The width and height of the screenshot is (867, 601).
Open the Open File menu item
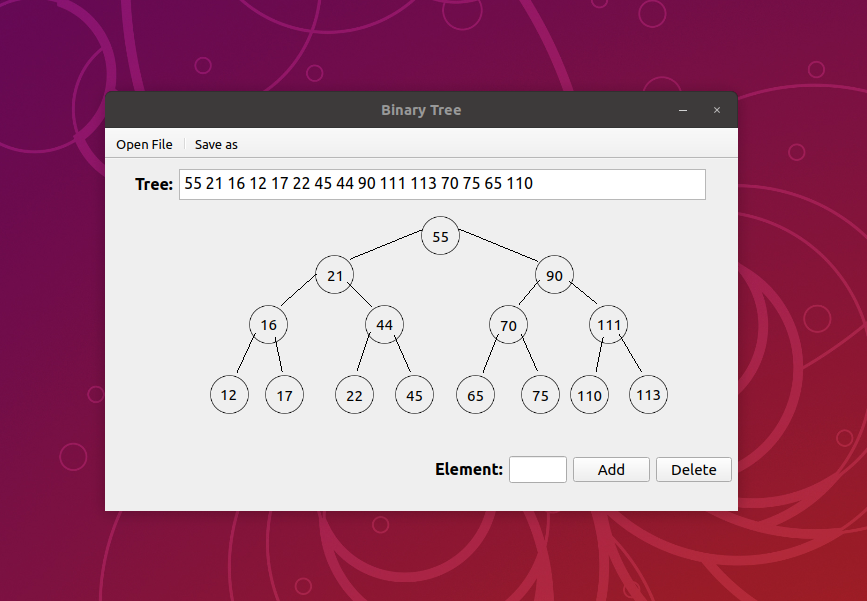(x=144, y=145)
